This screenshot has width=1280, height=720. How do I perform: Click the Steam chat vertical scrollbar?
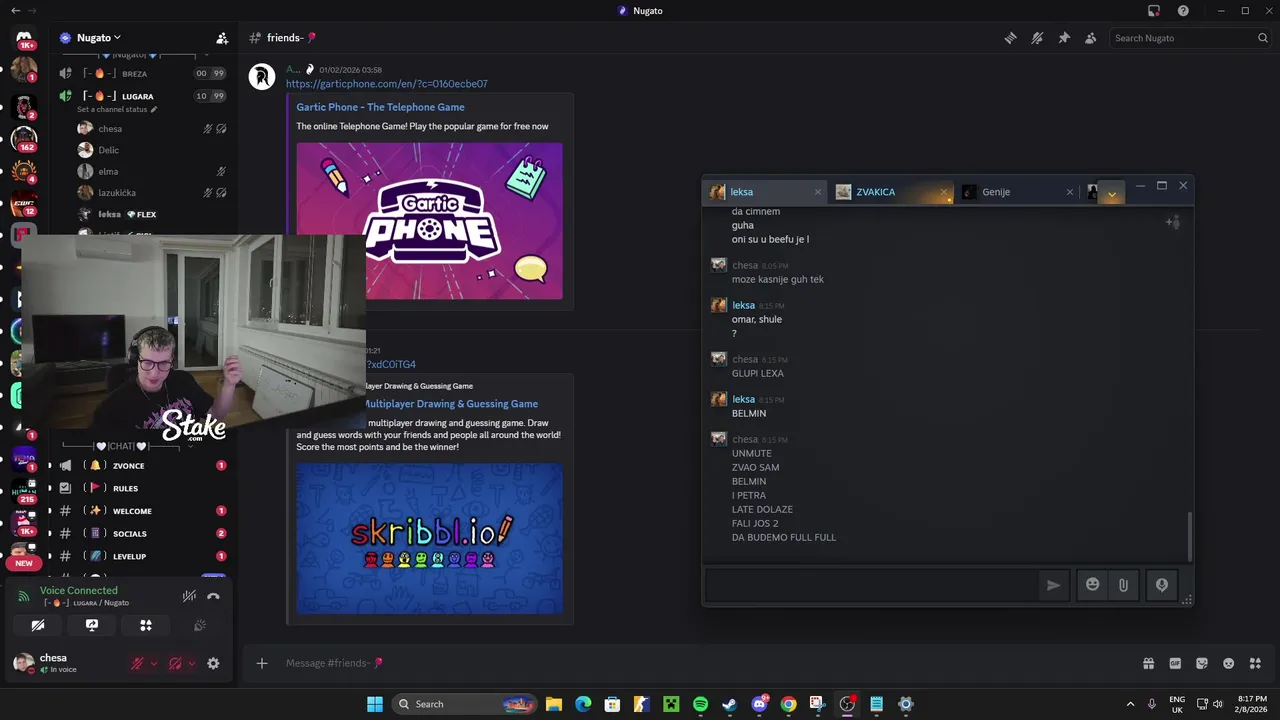tap(1189, 537)
